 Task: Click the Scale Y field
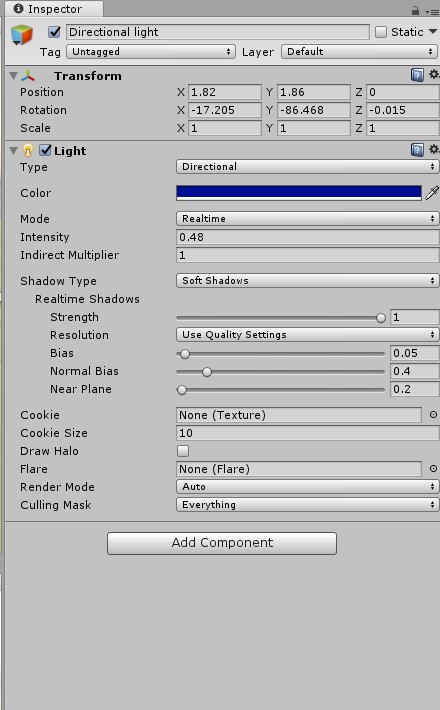pyautogui.click(x=314, y=128)
